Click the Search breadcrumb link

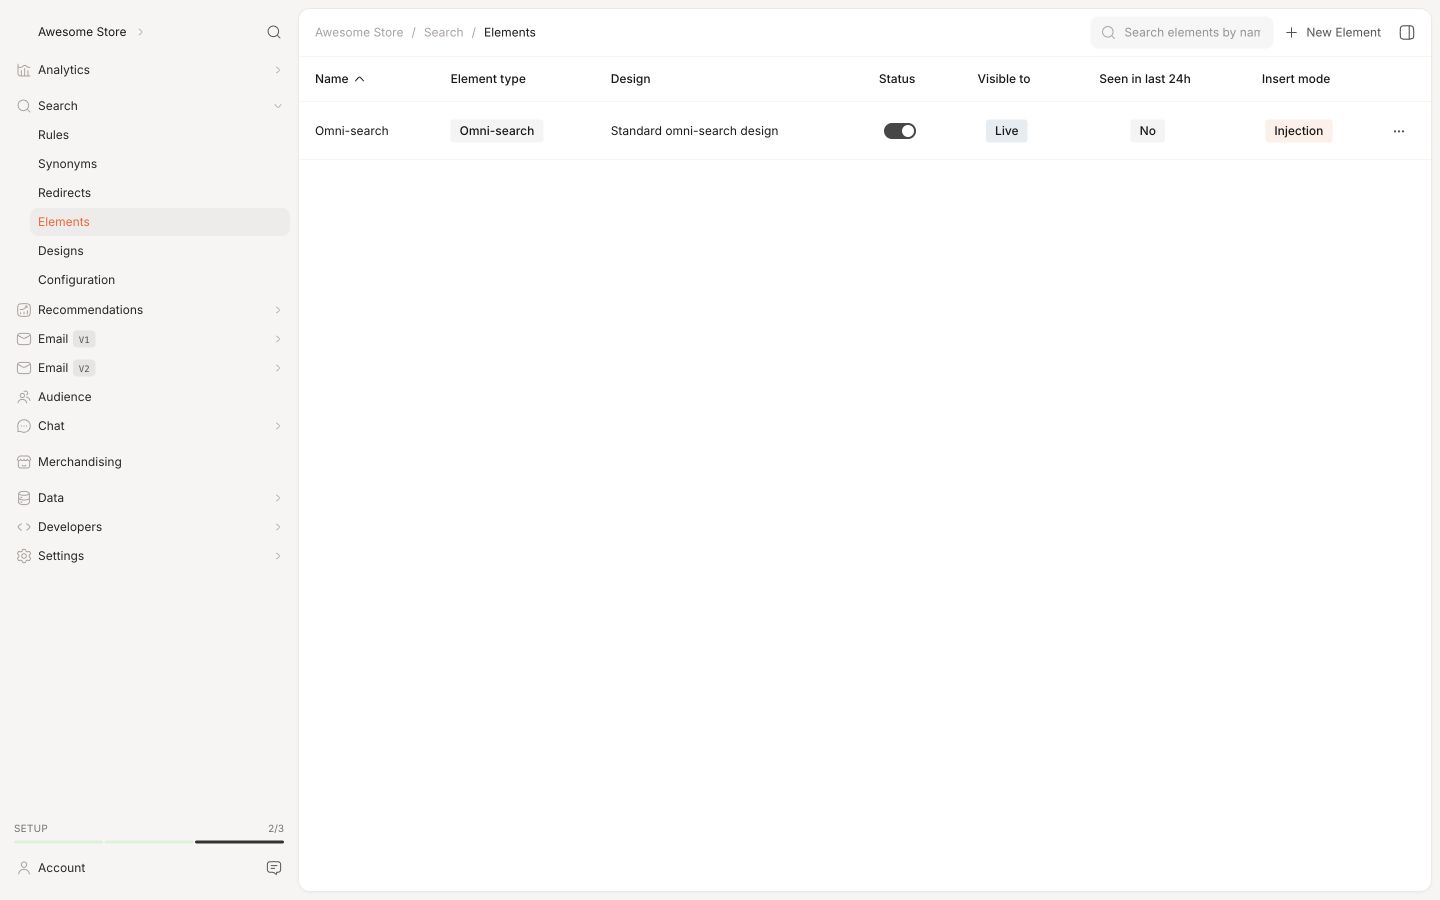pyautogui.click(x=443, y=32)
